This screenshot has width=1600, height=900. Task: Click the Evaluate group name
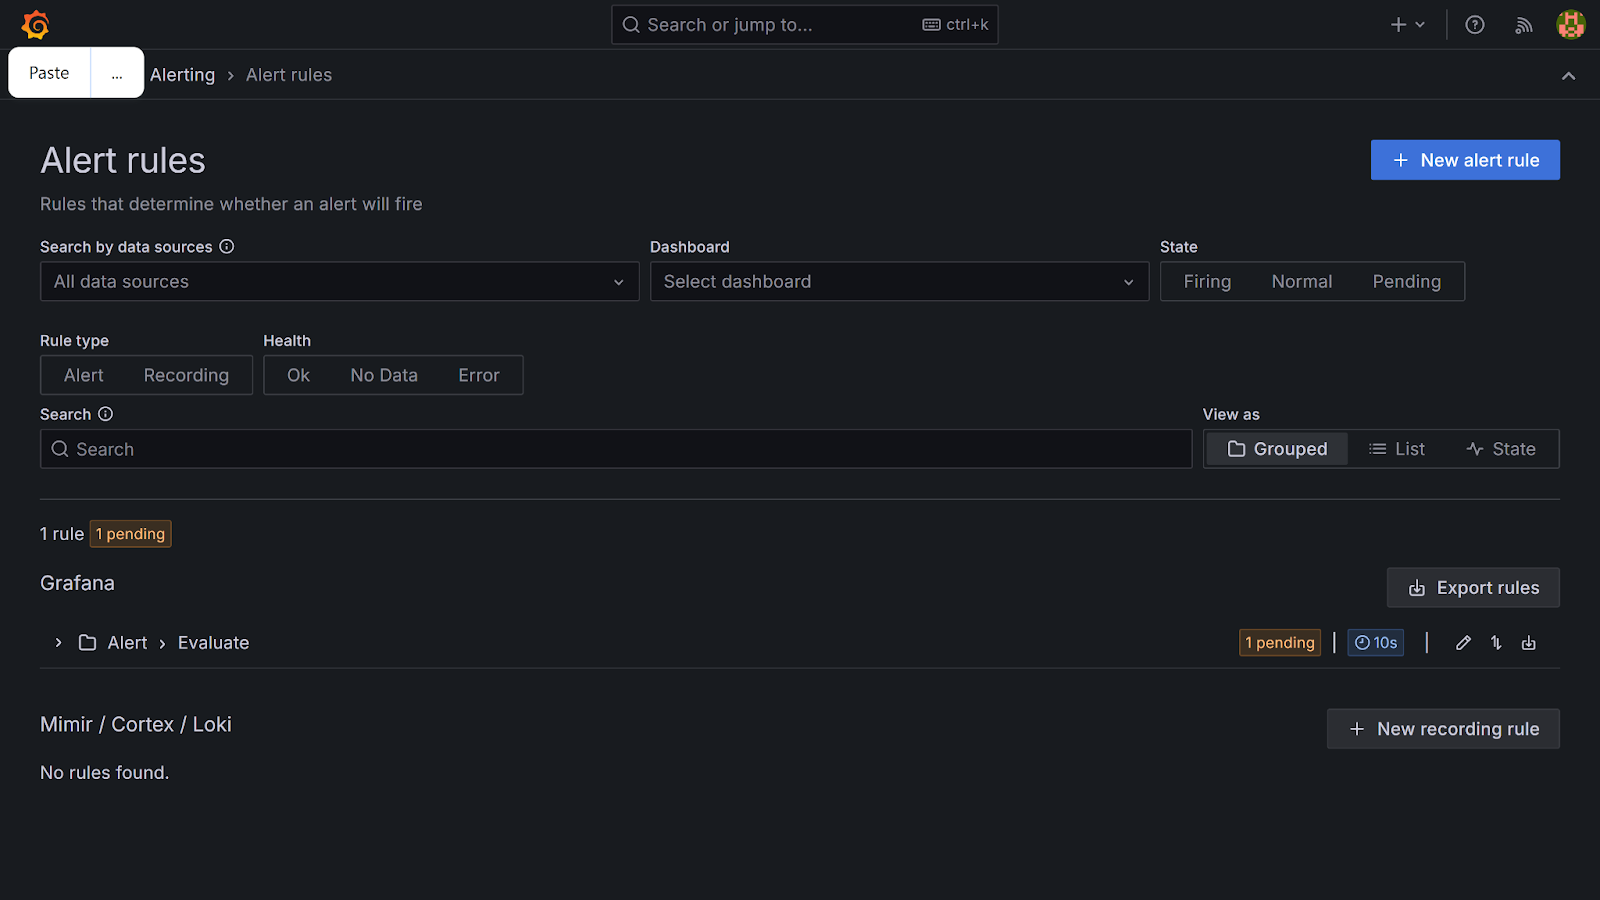[213, 643]
